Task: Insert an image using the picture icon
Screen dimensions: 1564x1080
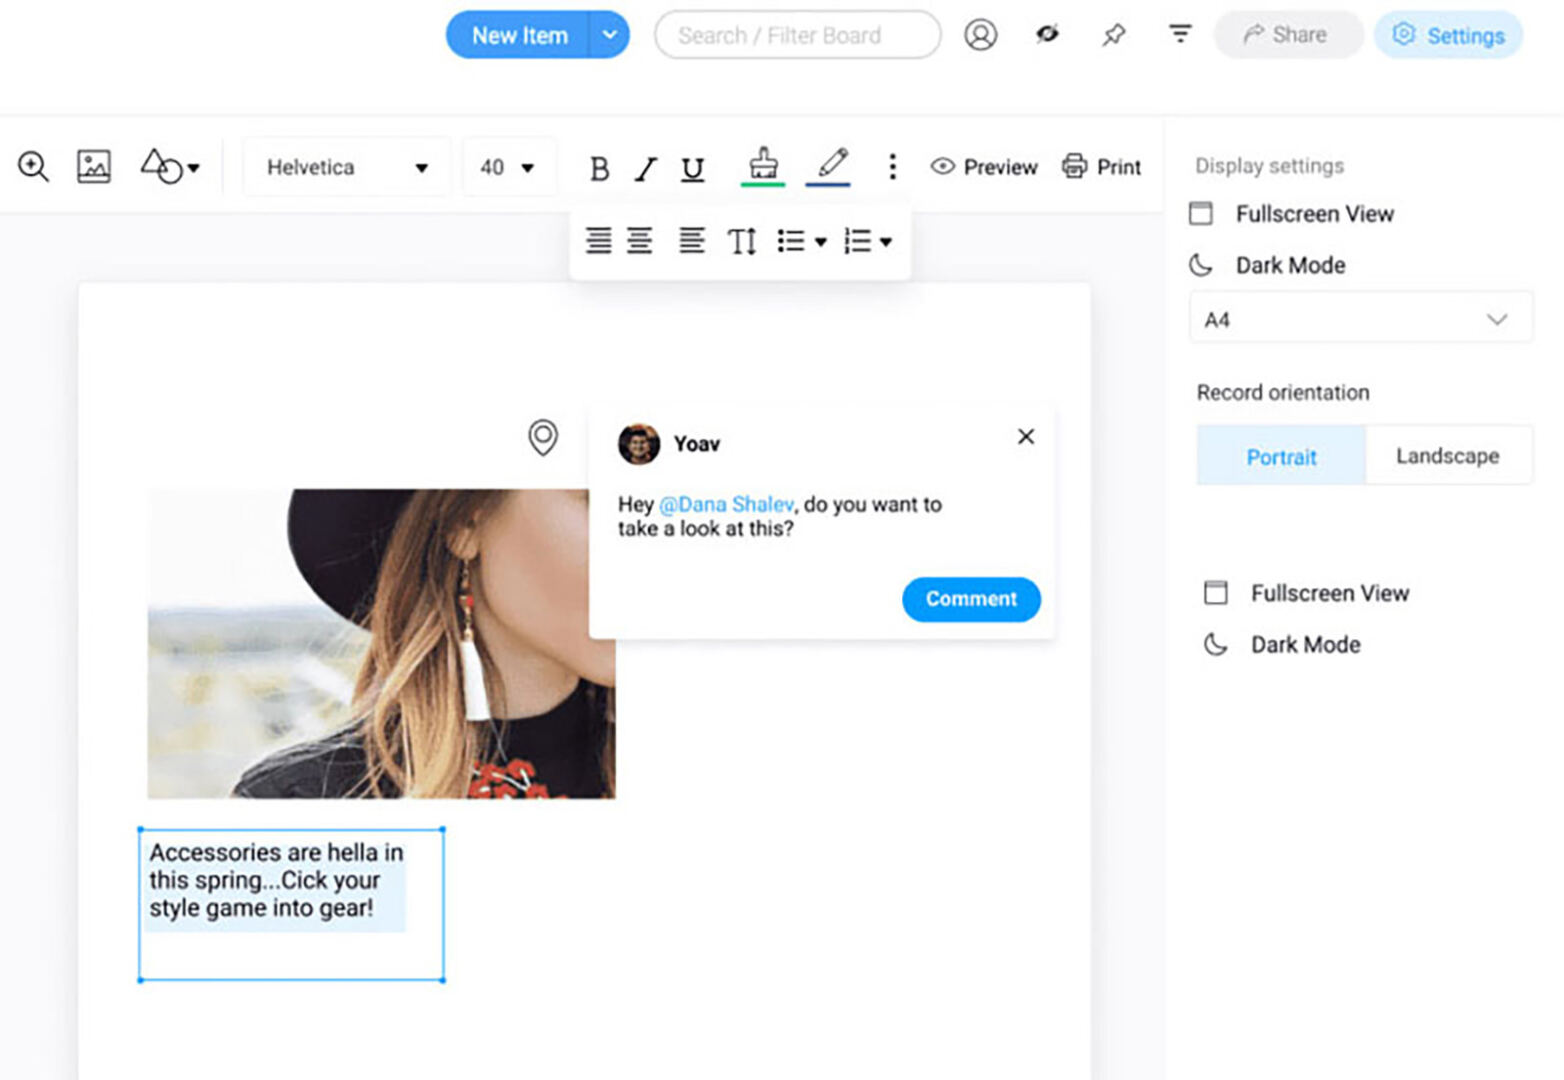Action: [94, 166]
